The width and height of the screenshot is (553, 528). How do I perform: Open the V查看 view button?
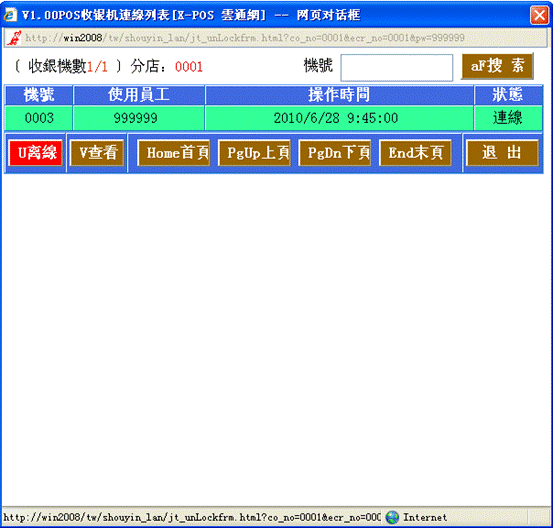click(x=97, y=153)
